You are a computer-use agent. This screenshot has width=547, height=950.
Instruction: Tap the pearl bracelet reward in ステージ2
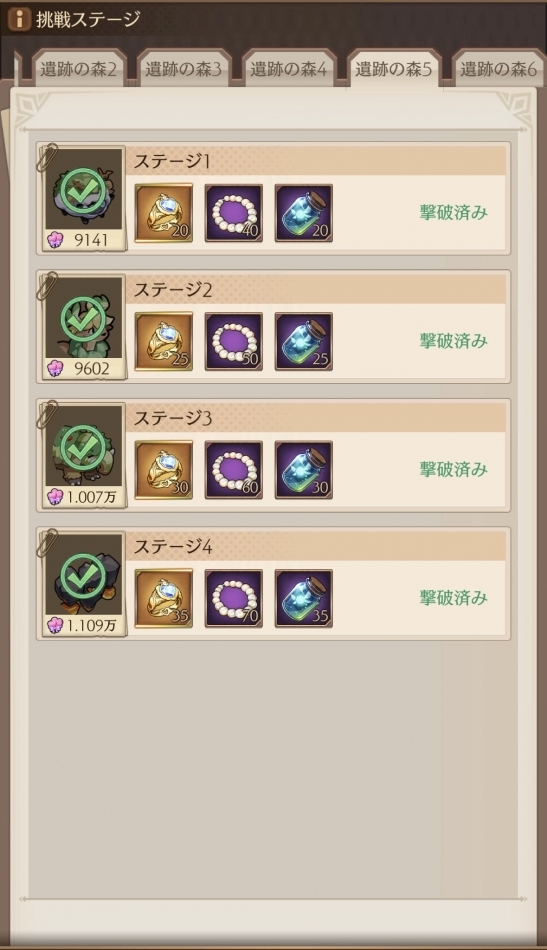click(234, 342)
